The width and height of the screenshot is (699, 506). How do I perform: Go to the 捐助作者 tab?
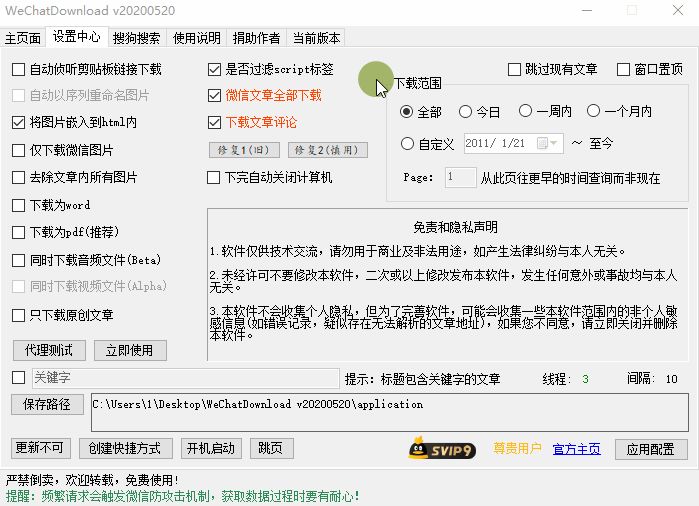(256, 38)
